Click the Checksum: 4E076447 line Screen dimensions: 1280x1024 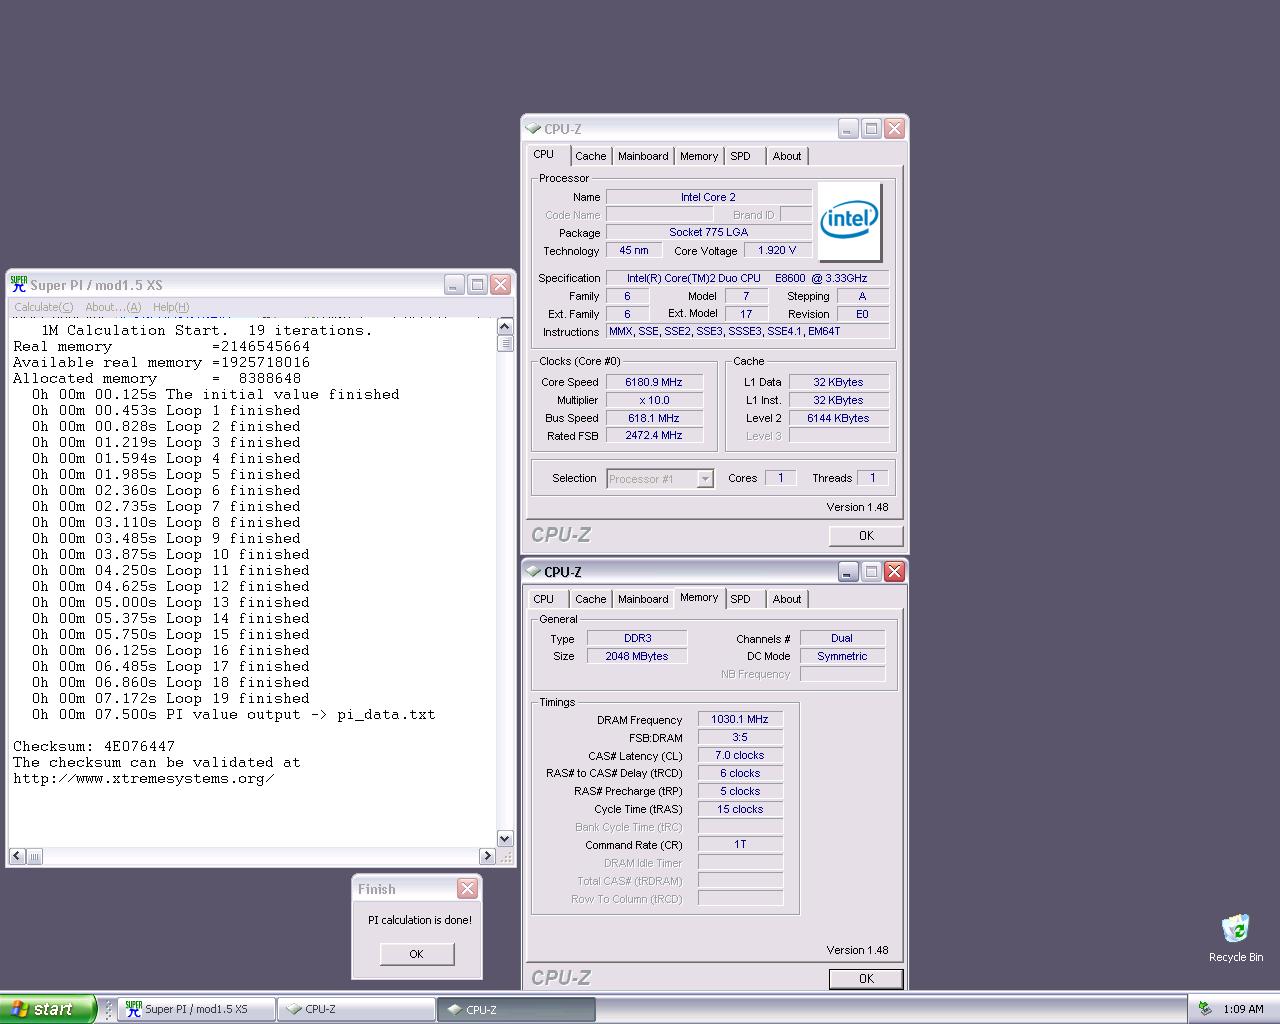click(94, 746)
